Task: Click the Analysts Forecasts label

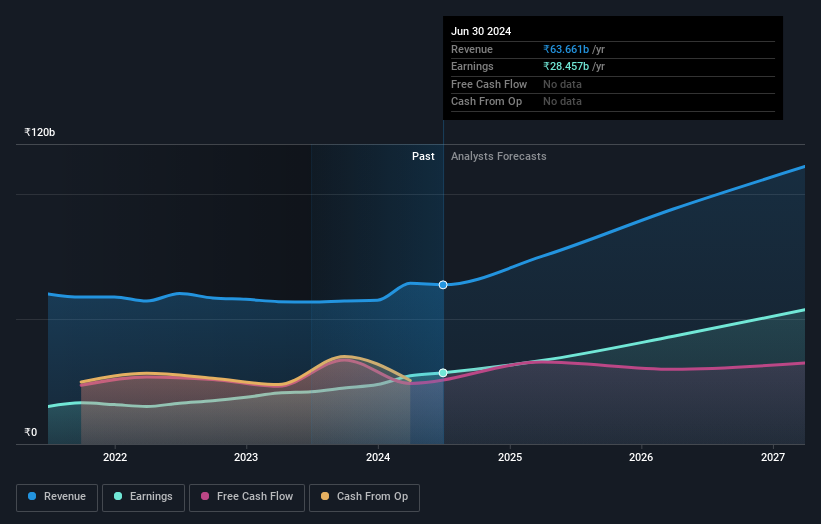Action: pos(498,157)
